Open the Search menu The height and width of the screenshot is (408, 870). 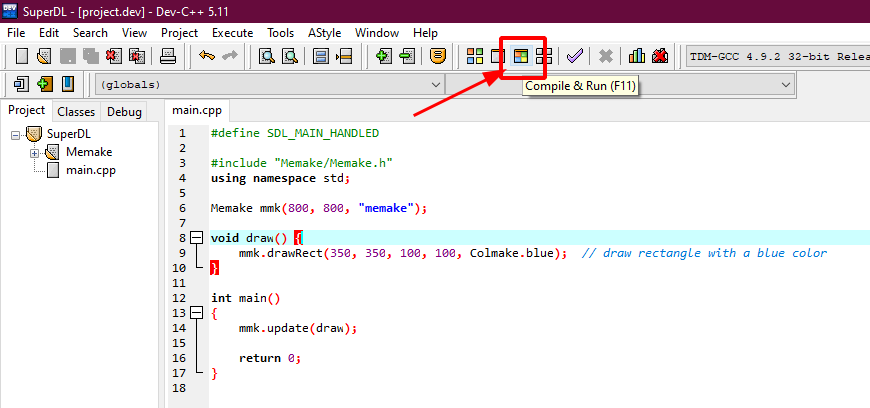point(90,33)
